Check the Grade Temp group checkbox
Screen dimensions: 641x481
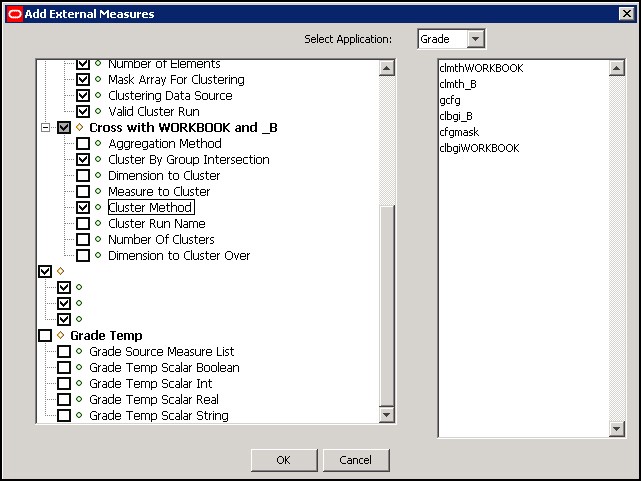coord(45,336)
